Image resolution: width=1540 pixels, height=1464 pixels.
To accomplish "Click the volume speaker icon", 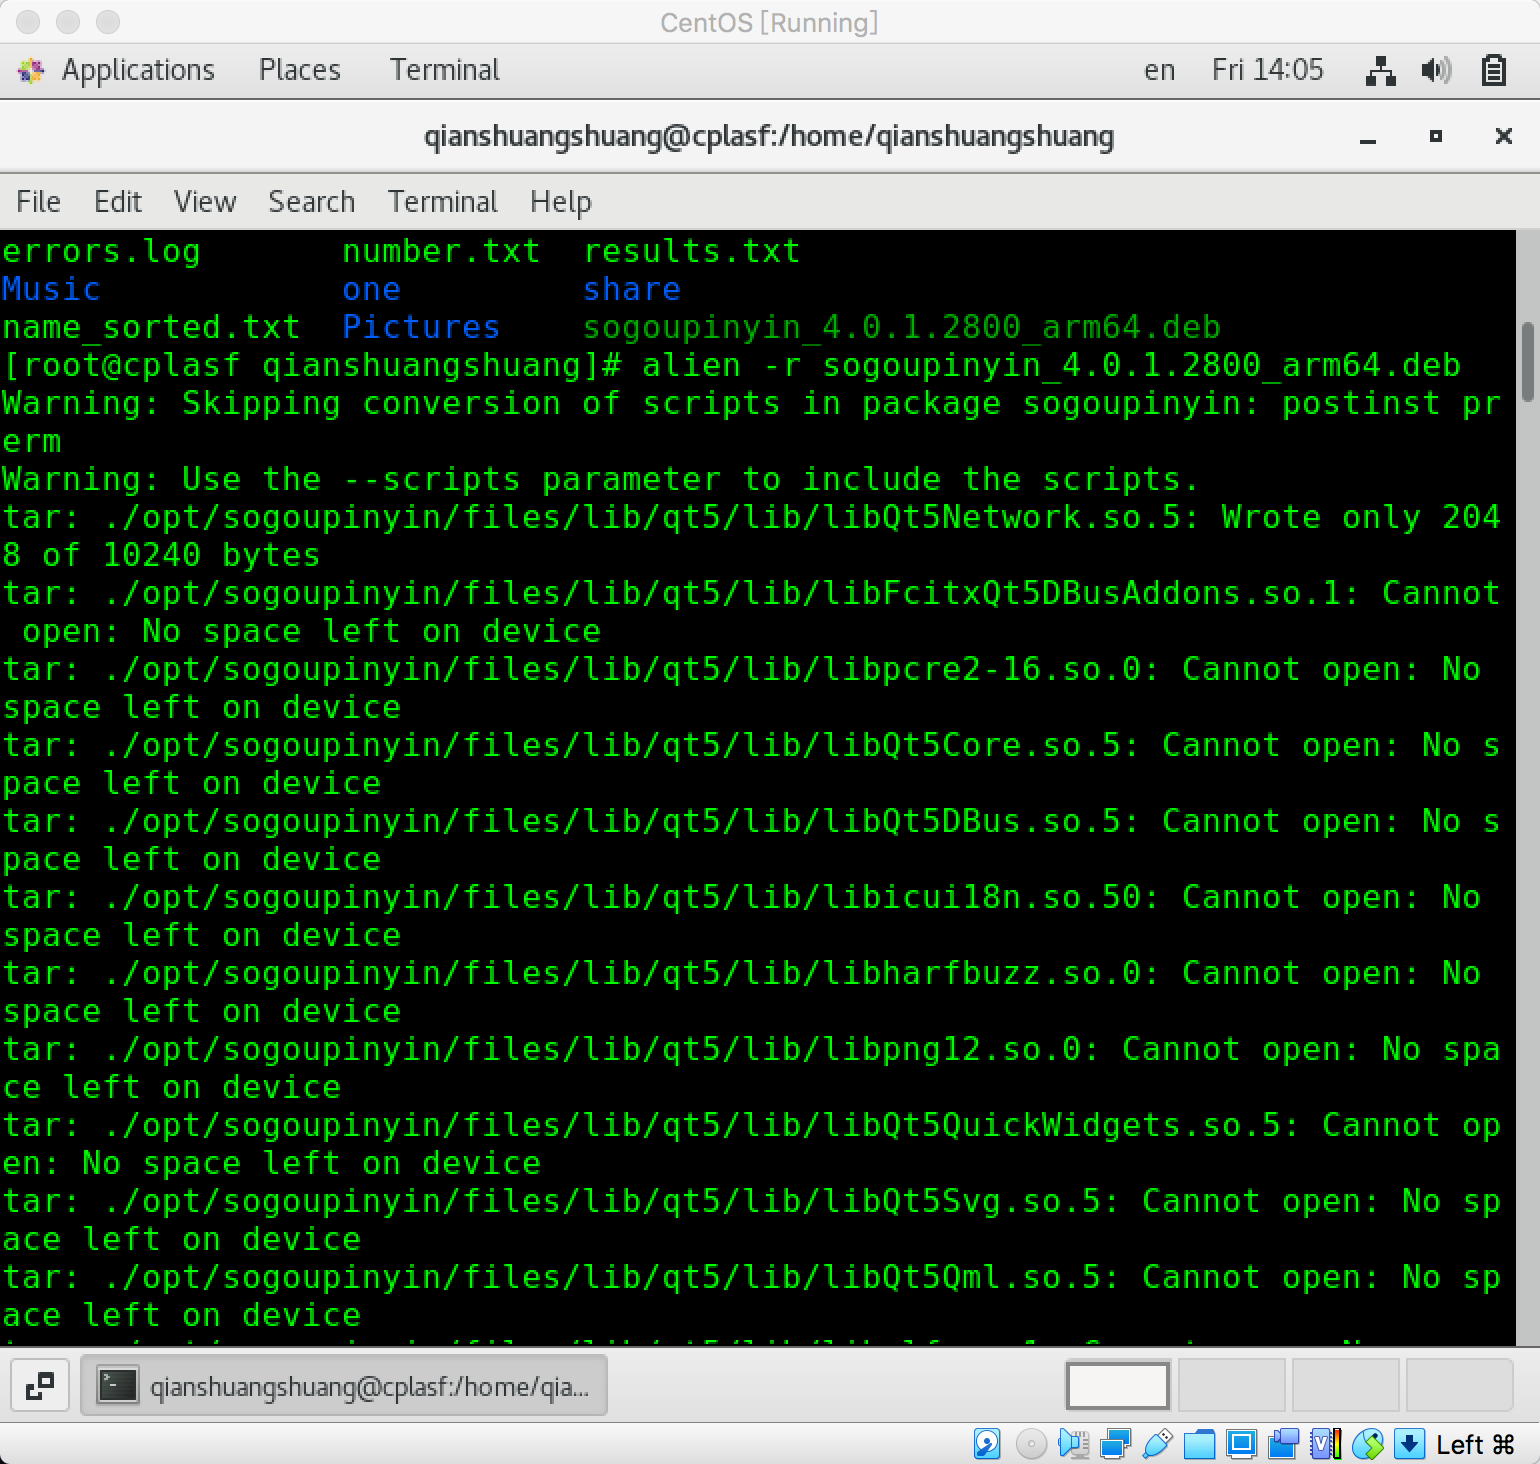I will click(1436, 70).
